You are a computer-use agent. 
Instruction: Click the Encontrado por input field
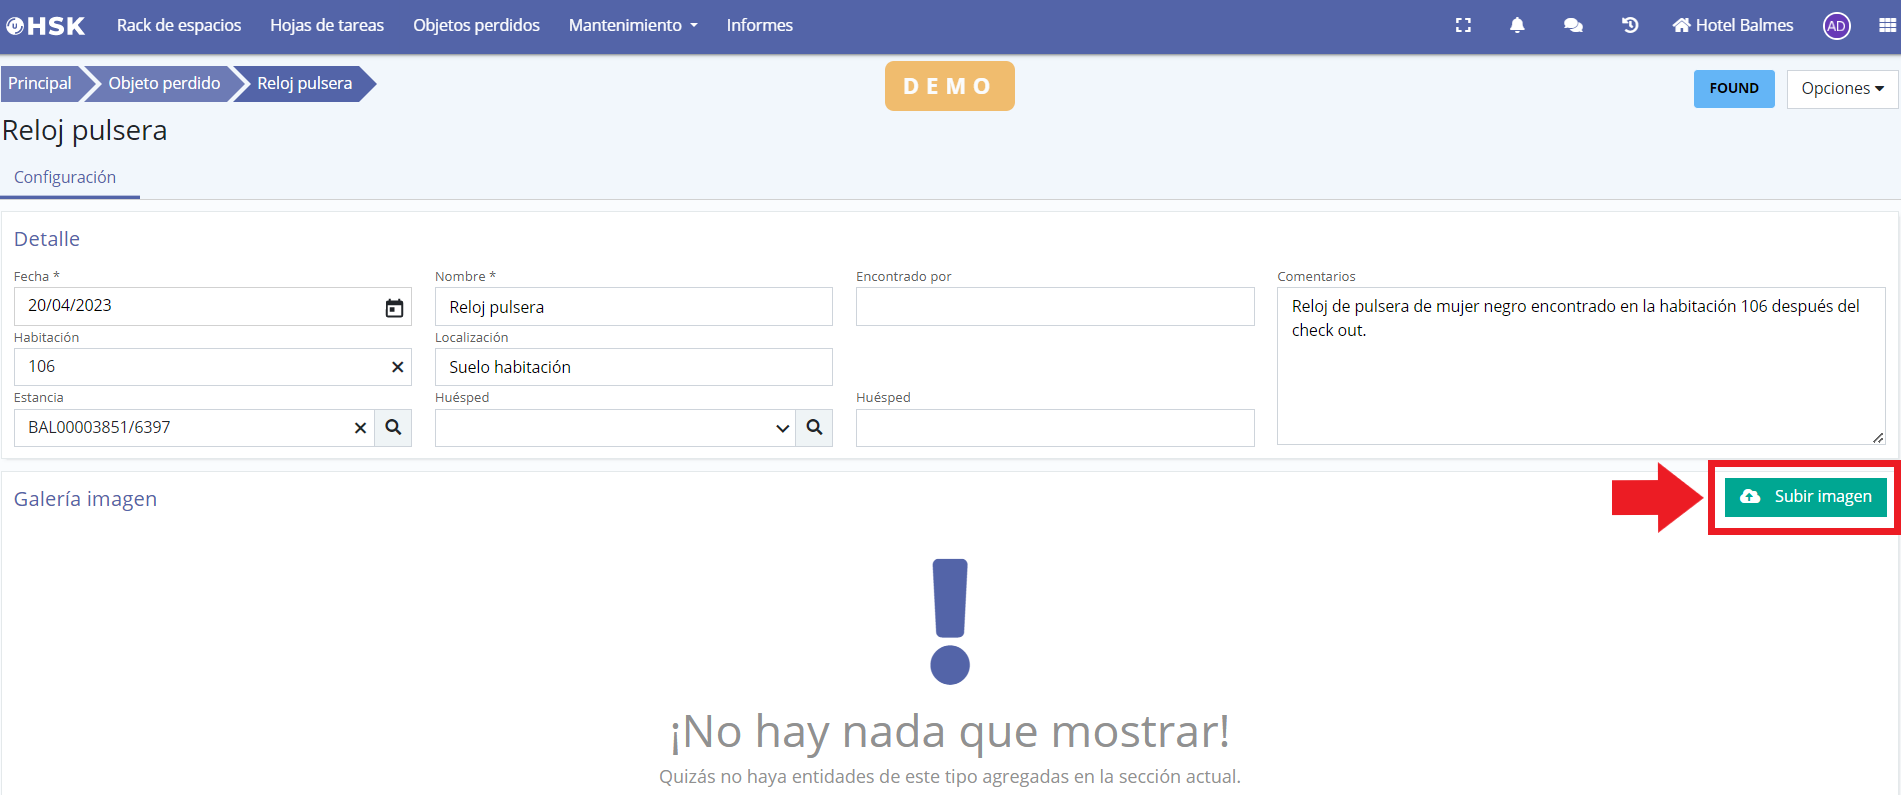1054,307
